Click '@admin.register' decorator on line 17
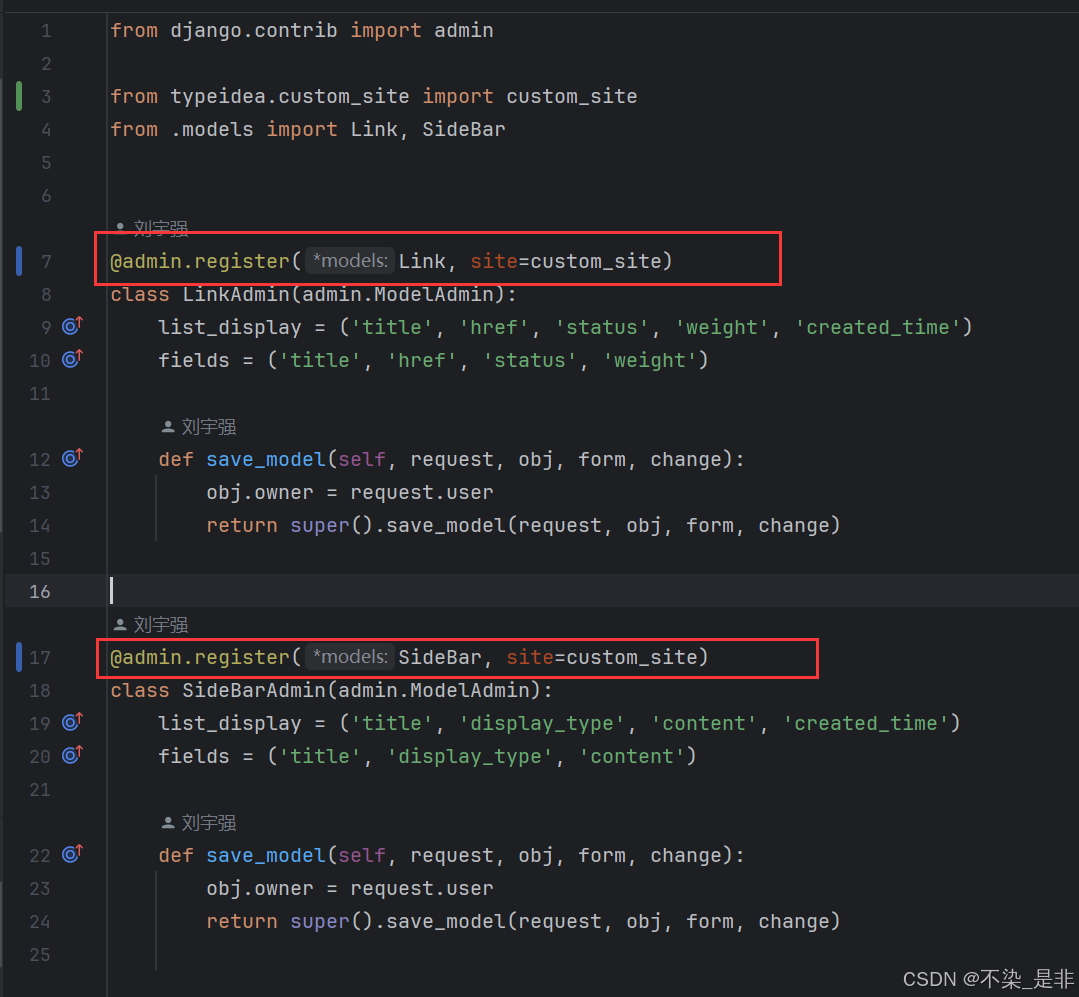This screenshot has width=1079, height=997. coord(200,658)
